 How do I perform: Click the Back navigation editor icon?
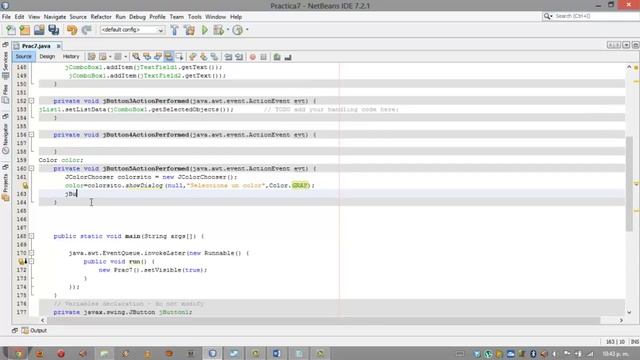[x=103, y=57]
